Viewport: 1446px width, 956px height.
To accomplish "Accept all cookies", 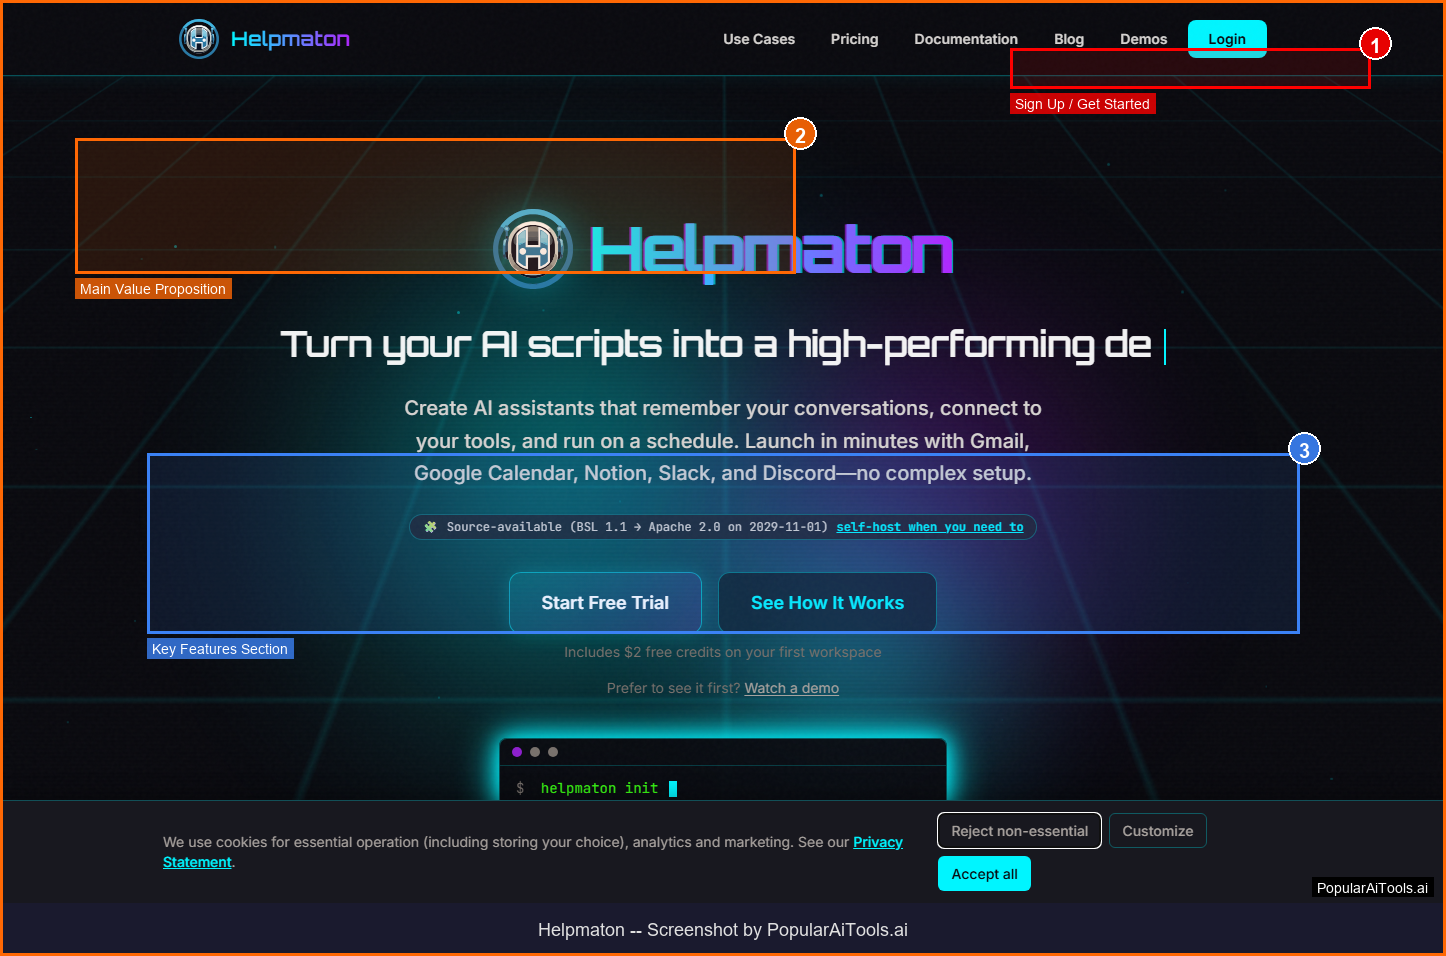I will [x=984, y=874].
